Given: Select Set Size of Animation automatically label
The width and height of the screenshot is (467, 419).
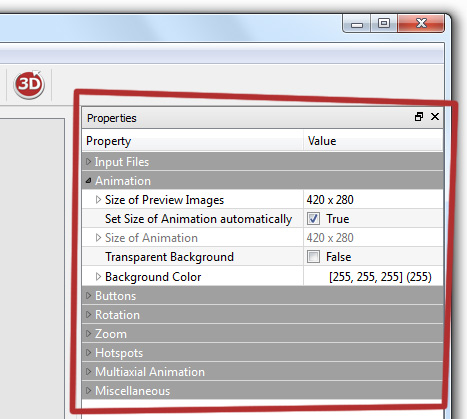Looking at the screenshot, I should point(198,219).
